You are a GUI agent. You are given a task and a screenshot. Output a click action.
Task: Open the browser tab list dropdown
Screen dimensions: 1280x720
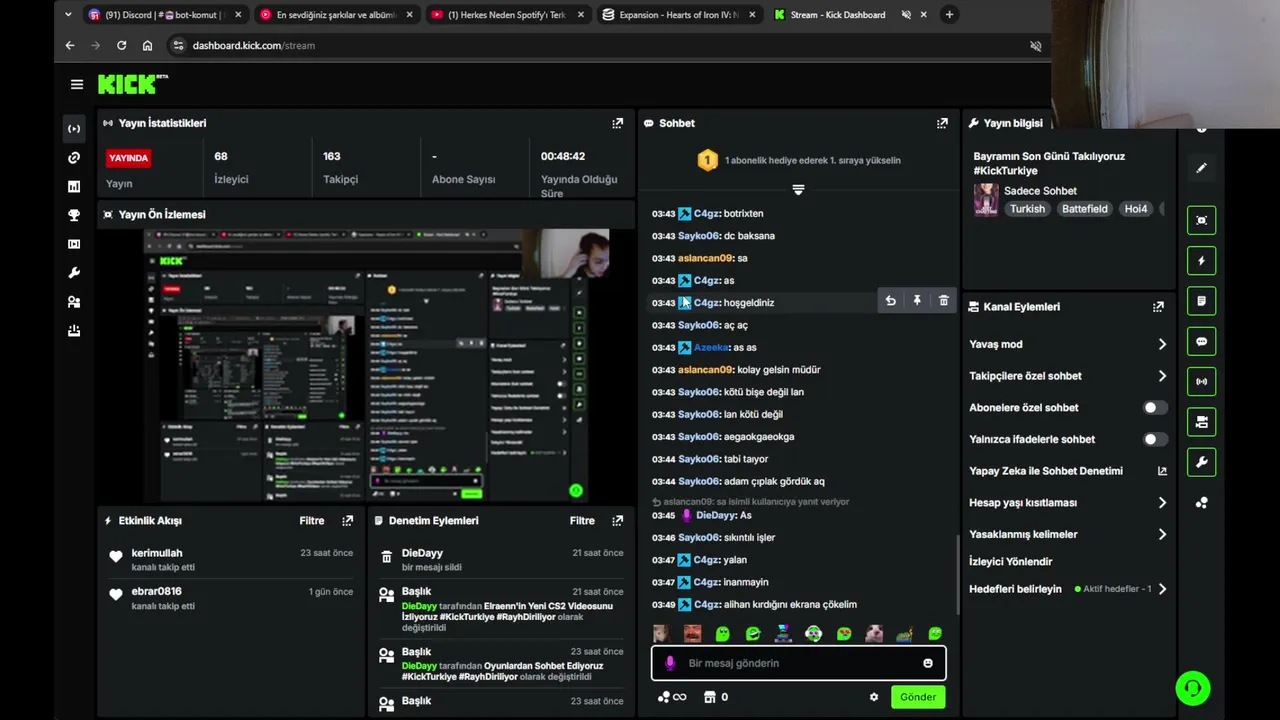68,15
